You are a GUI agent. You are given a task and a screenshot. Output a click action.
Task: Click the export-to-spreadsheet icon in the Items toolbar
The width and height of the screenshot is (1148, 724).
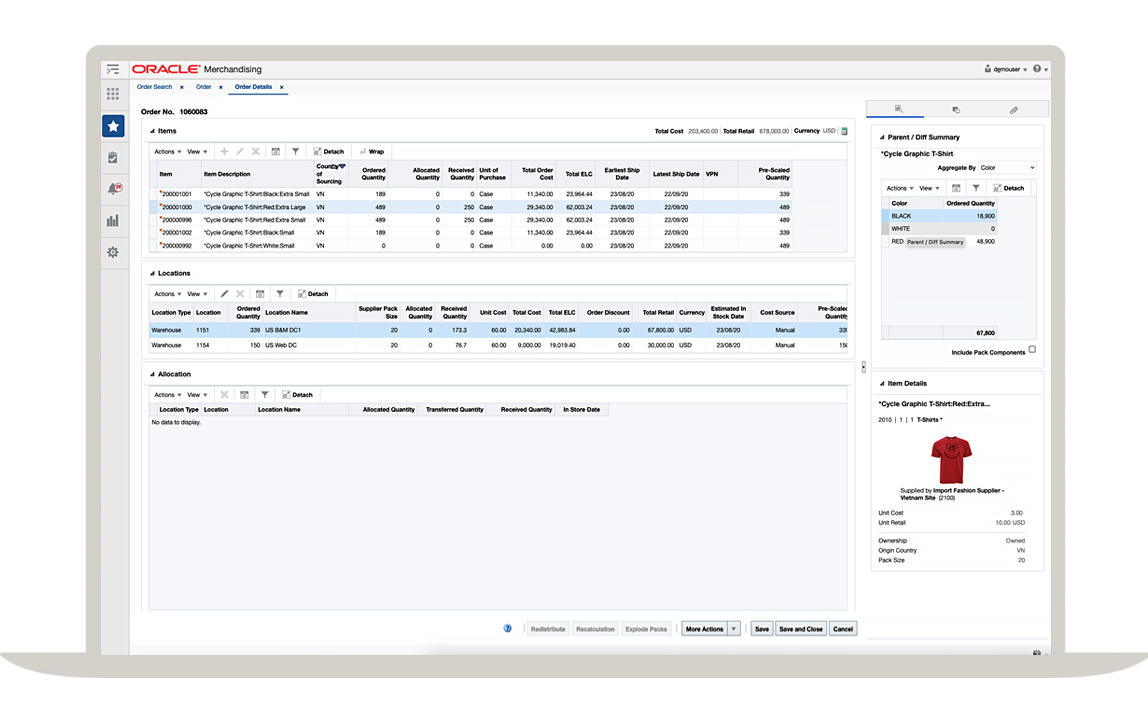(x=276, y=151)
